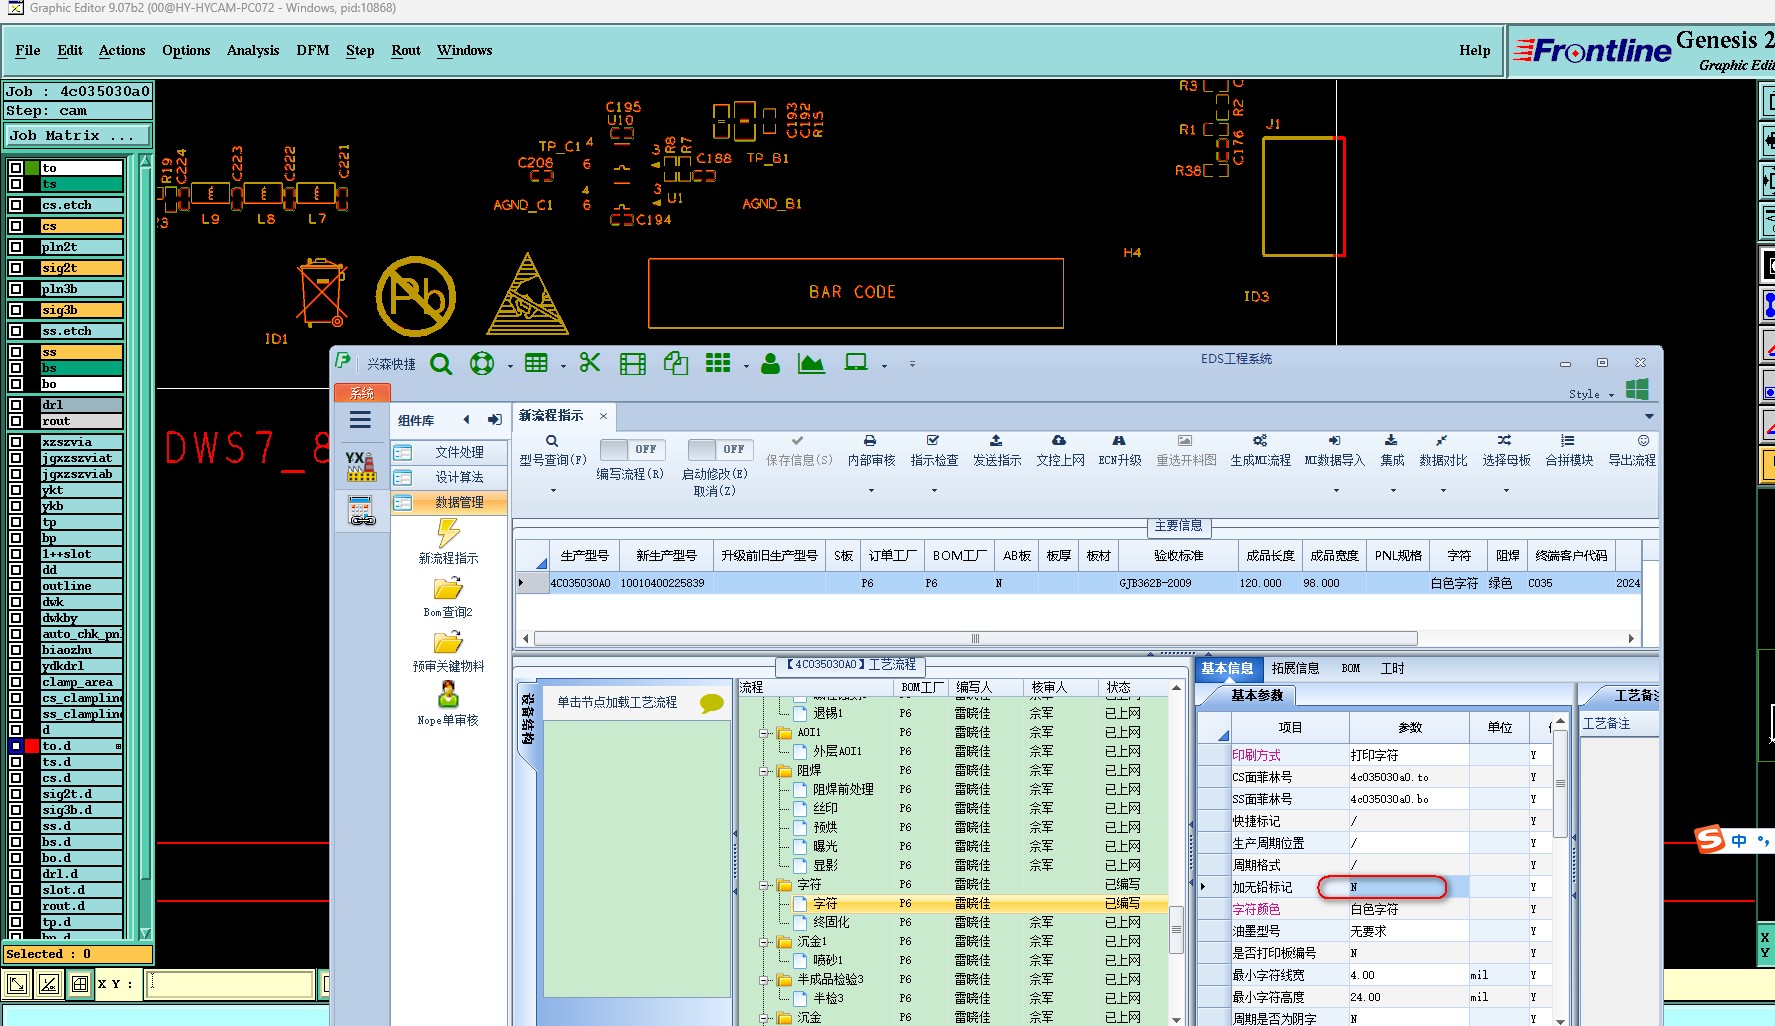The width and height of the screenshot is (1775, 1026).
Task: Click the pin icon beside 组件库
Action: (494, 420)
